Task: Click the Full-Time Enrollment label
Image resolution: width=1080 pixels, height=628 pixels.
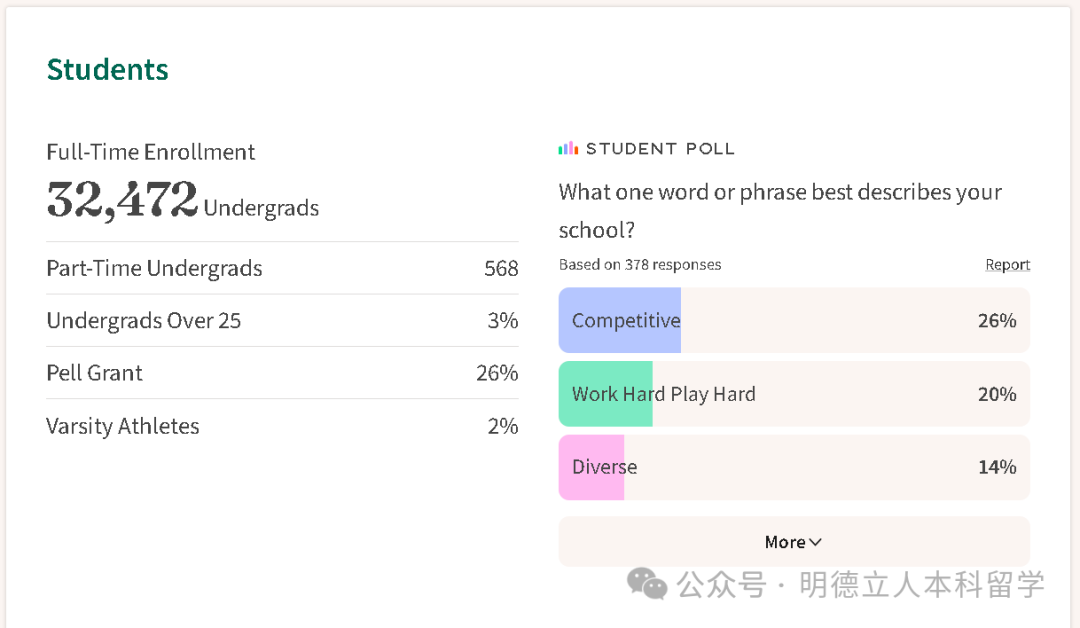Action: (150, 152)
